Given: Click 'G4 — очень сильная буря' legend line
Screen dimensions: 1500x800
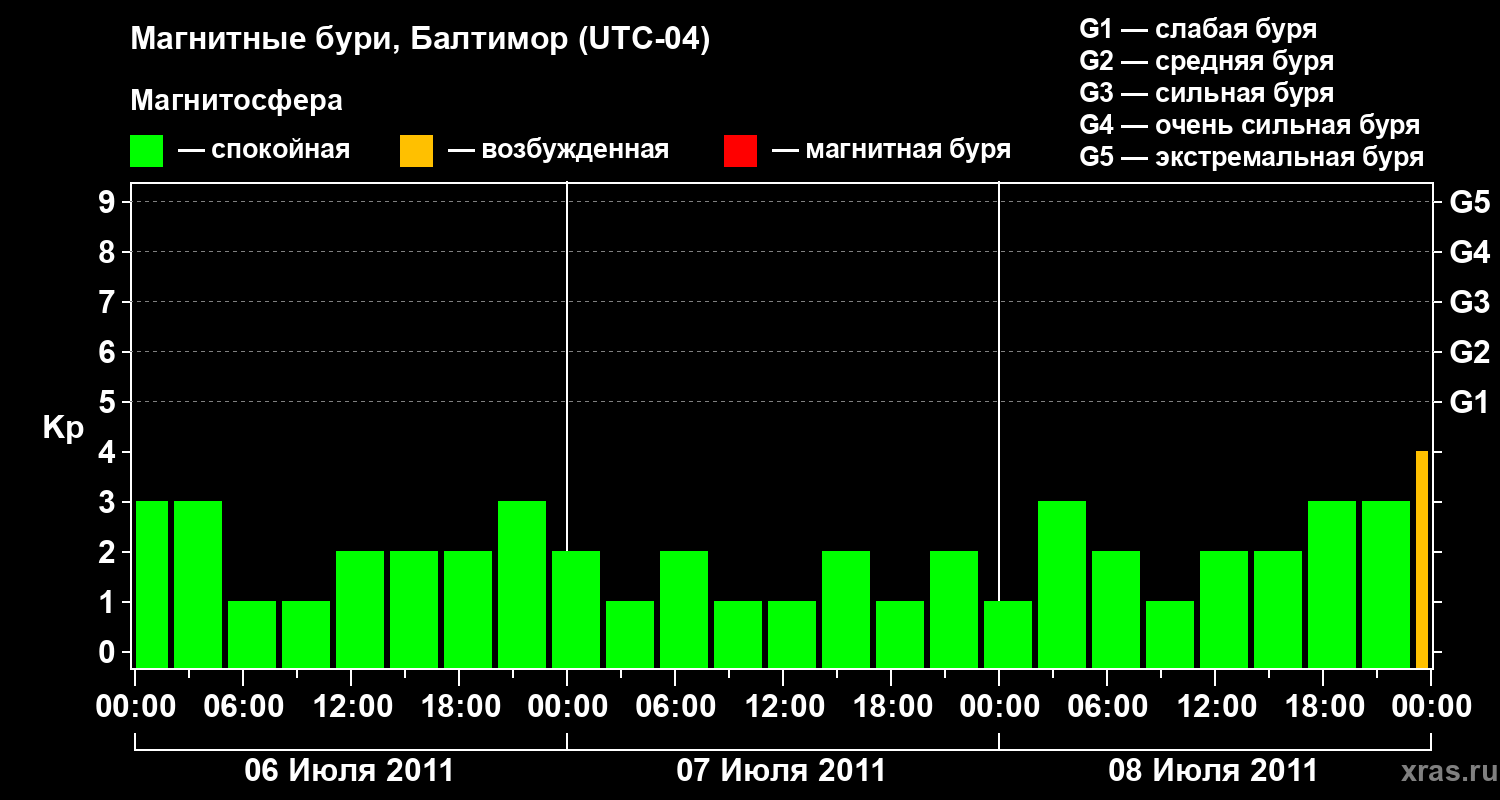Looking at the screenshot, I should coord(1249,125).
